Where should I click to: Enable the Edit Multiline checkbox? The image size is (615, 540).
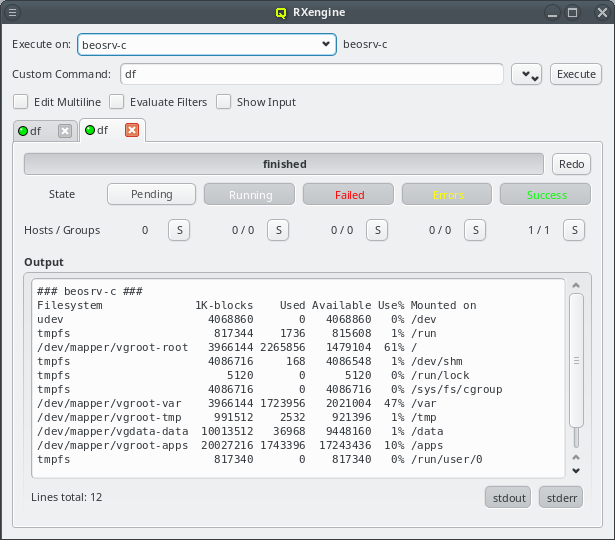[20, 102]
